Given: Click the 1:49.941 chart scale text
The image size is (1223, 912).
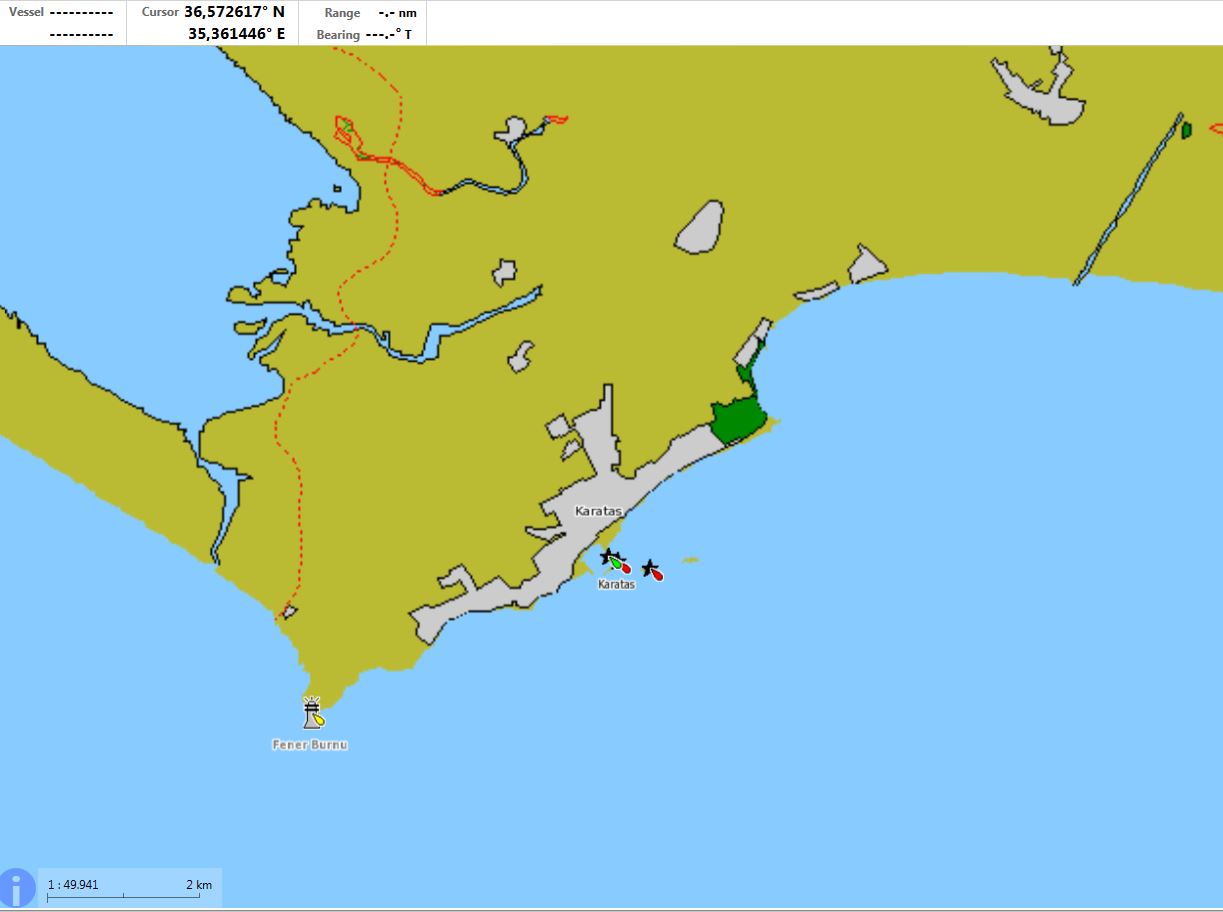Looking at the screenshot, I should pyautogui.click(x=73, y=885).
